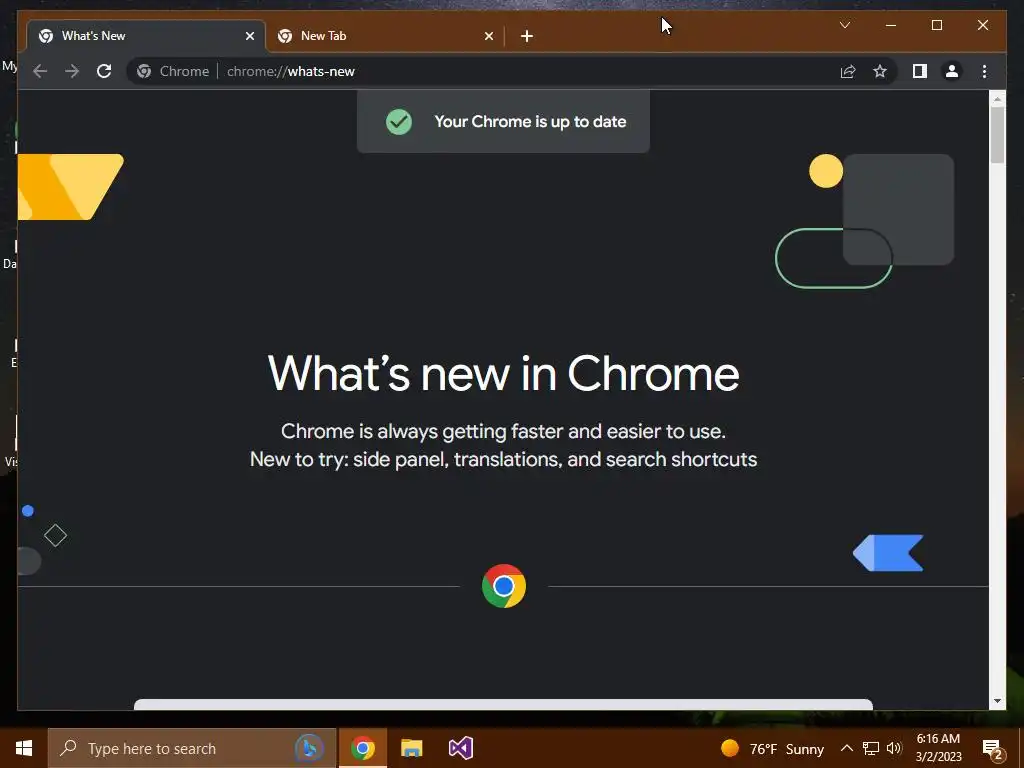The height and width of the screenshot is (768, 1024).
Task: Launch Visual Studio from the taskbar
Action: tap(460, 748)
